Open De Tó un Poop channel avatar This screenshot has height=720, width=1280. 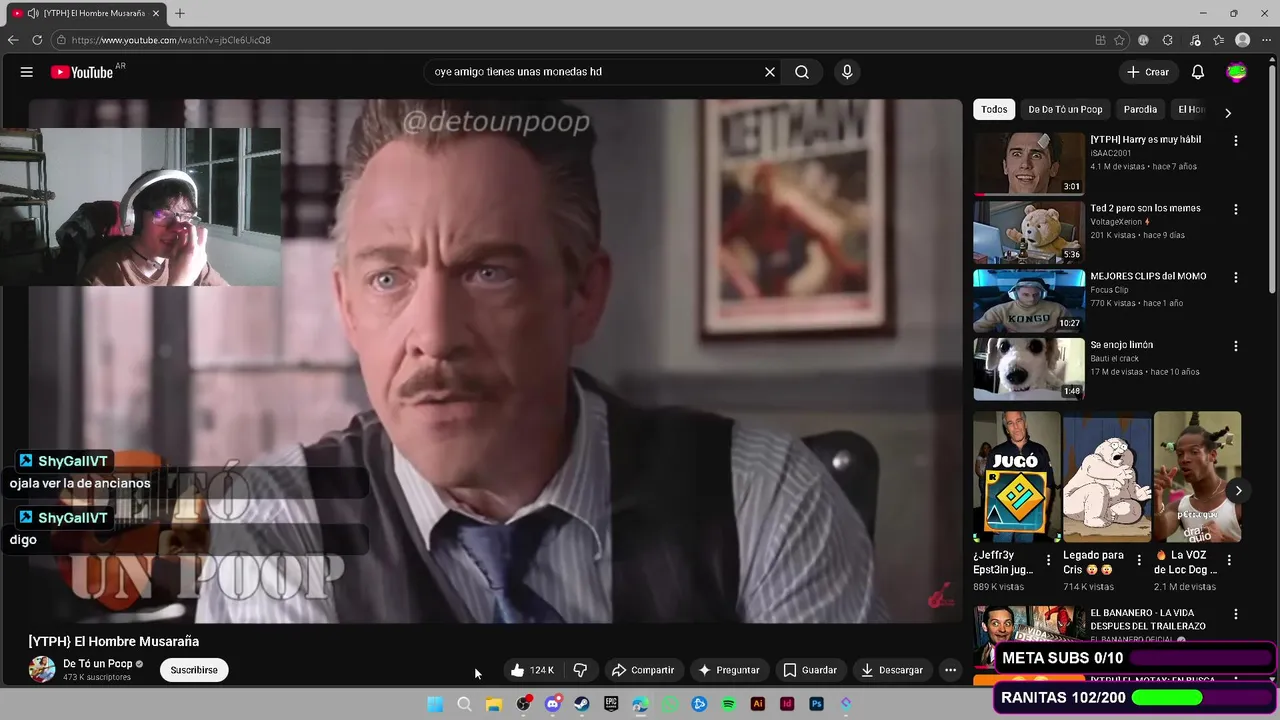[42, 670]
